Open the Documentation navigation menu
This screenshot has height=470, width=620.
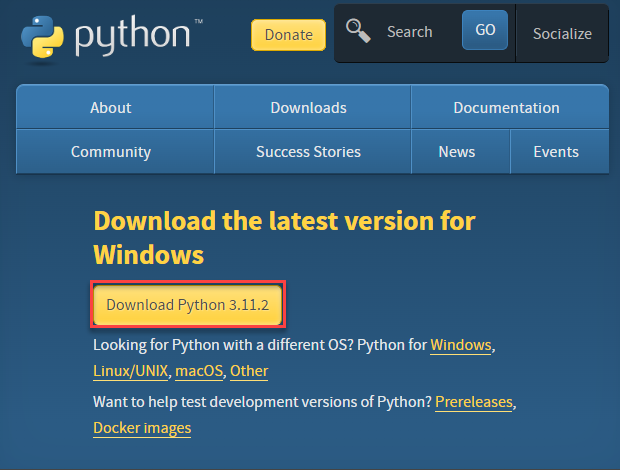(507, 108)
